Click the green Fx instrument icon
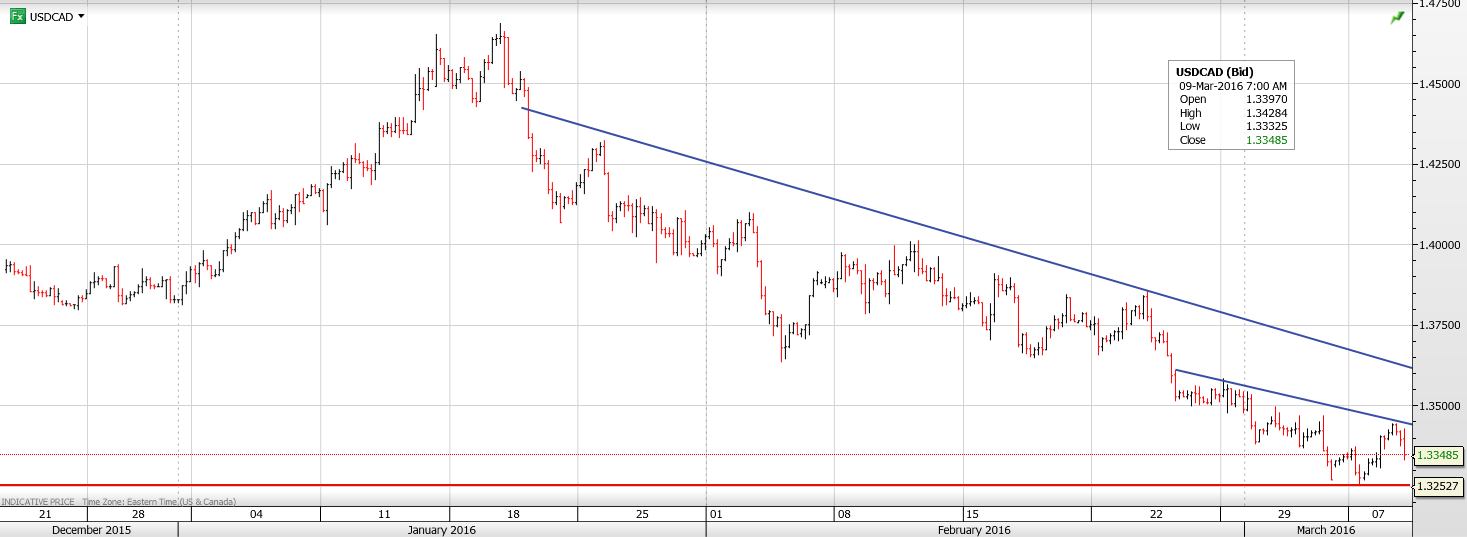Image resolution: width=1467 pixels, height=537 pixels. (17, 16)
